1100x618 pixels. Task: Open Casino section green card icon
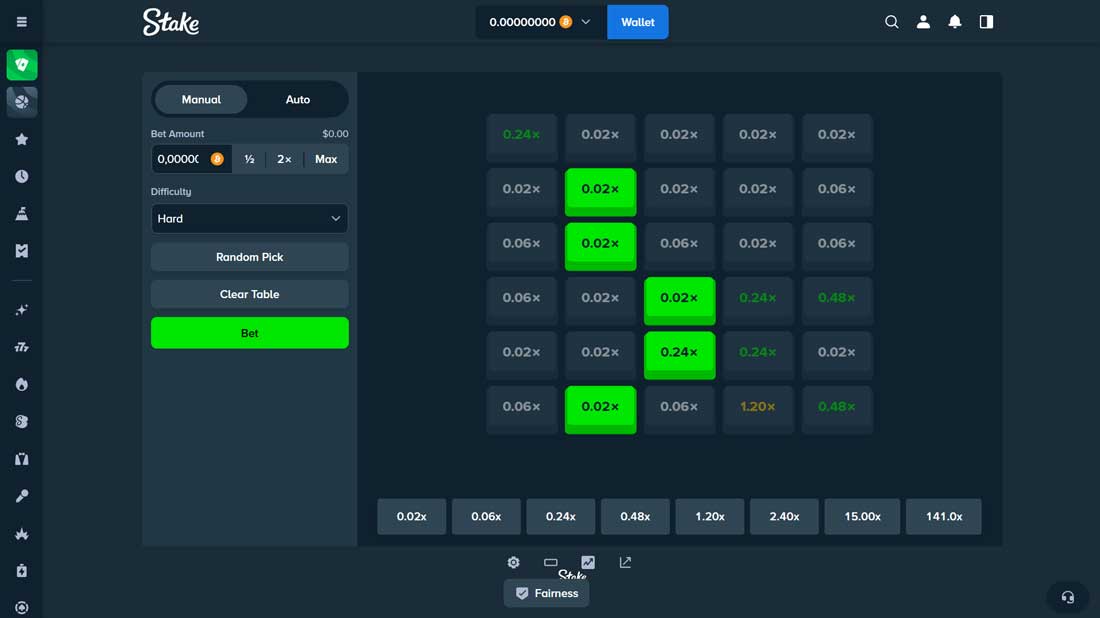point(22,65)
